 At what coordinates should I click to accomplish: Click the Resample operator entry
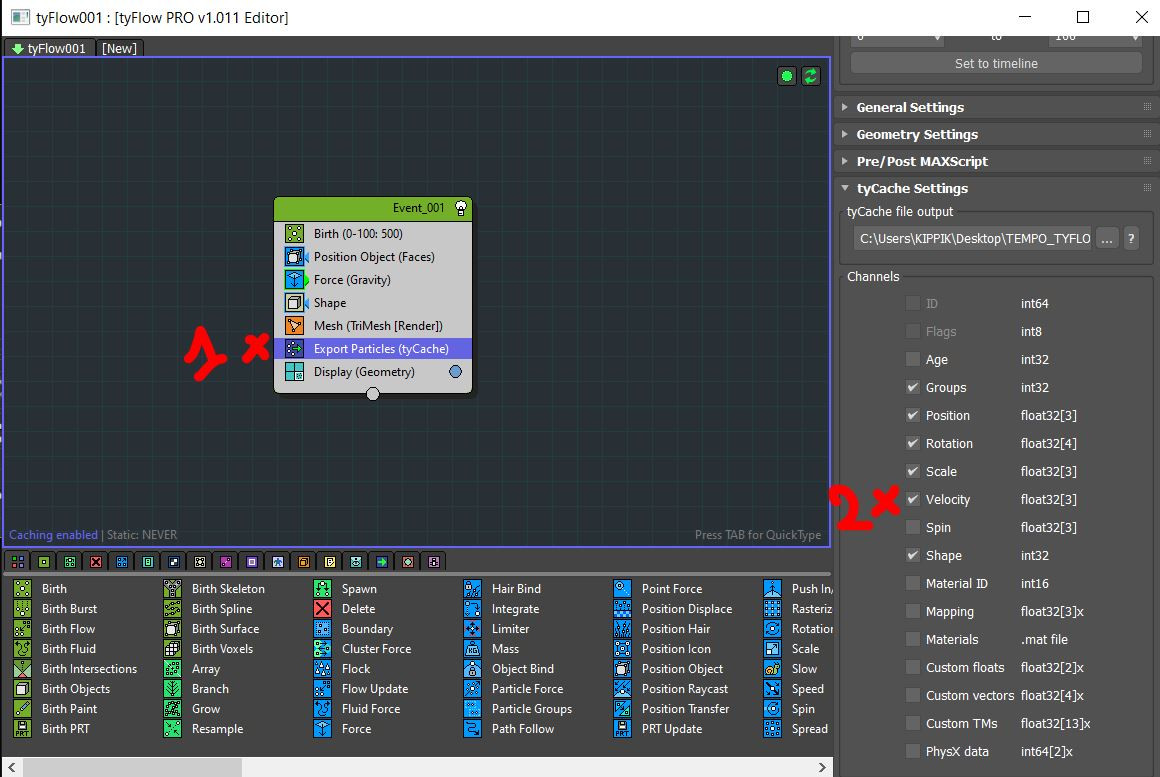[203, 728]
